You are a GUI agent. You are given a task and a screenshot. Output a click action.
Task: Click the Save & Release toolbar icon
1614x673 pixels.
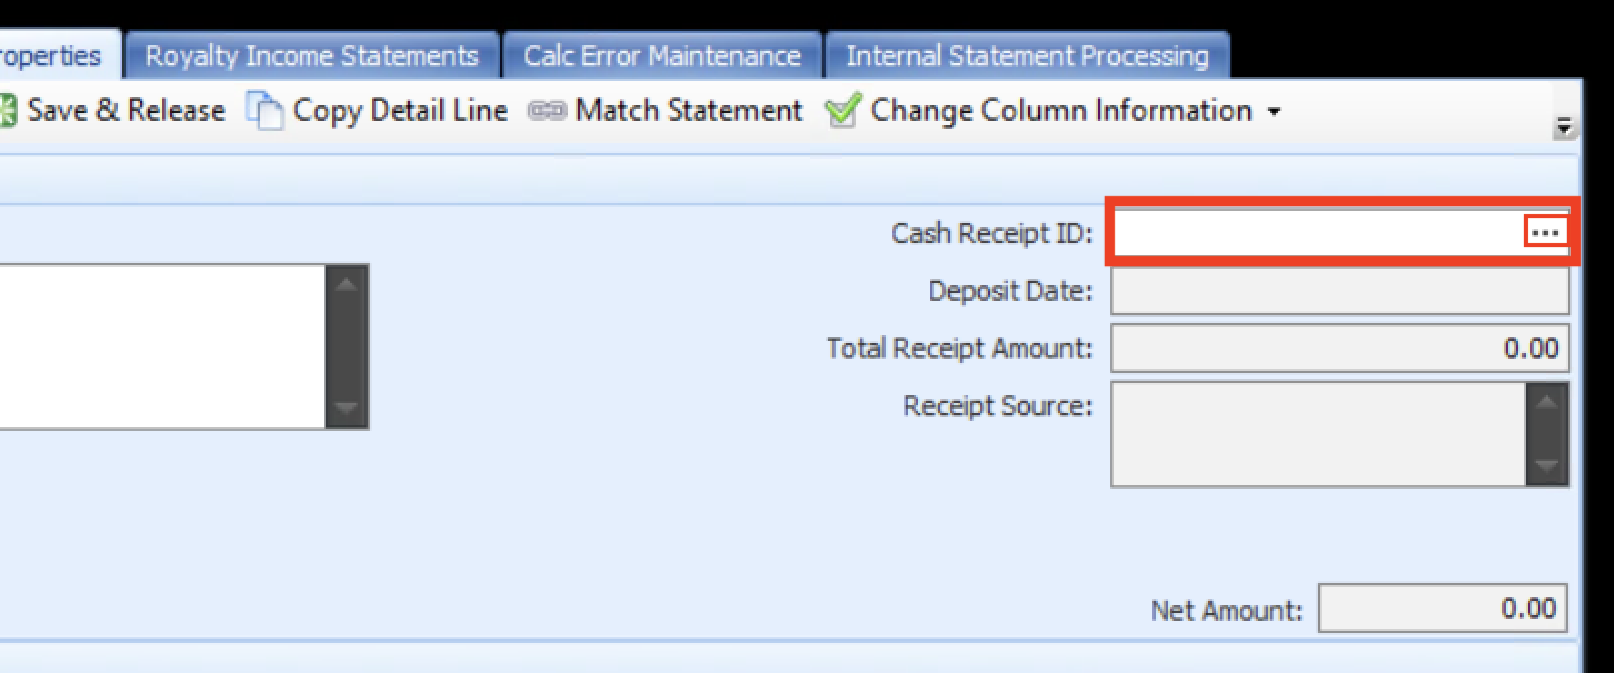pos(8,110)
